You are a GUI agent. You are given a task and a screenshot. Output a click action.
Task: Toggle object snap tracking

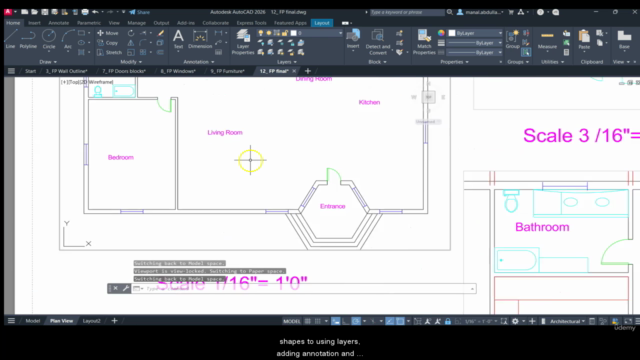390,321
